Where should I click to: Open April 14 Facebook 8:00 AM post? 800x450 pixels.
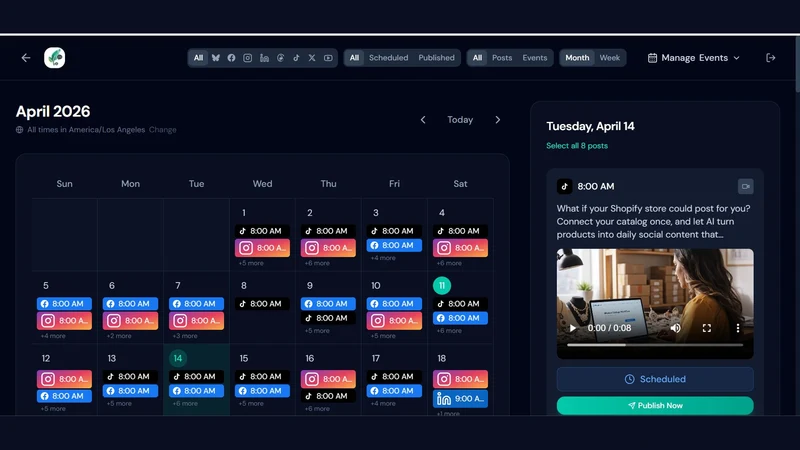pos(196,391)
